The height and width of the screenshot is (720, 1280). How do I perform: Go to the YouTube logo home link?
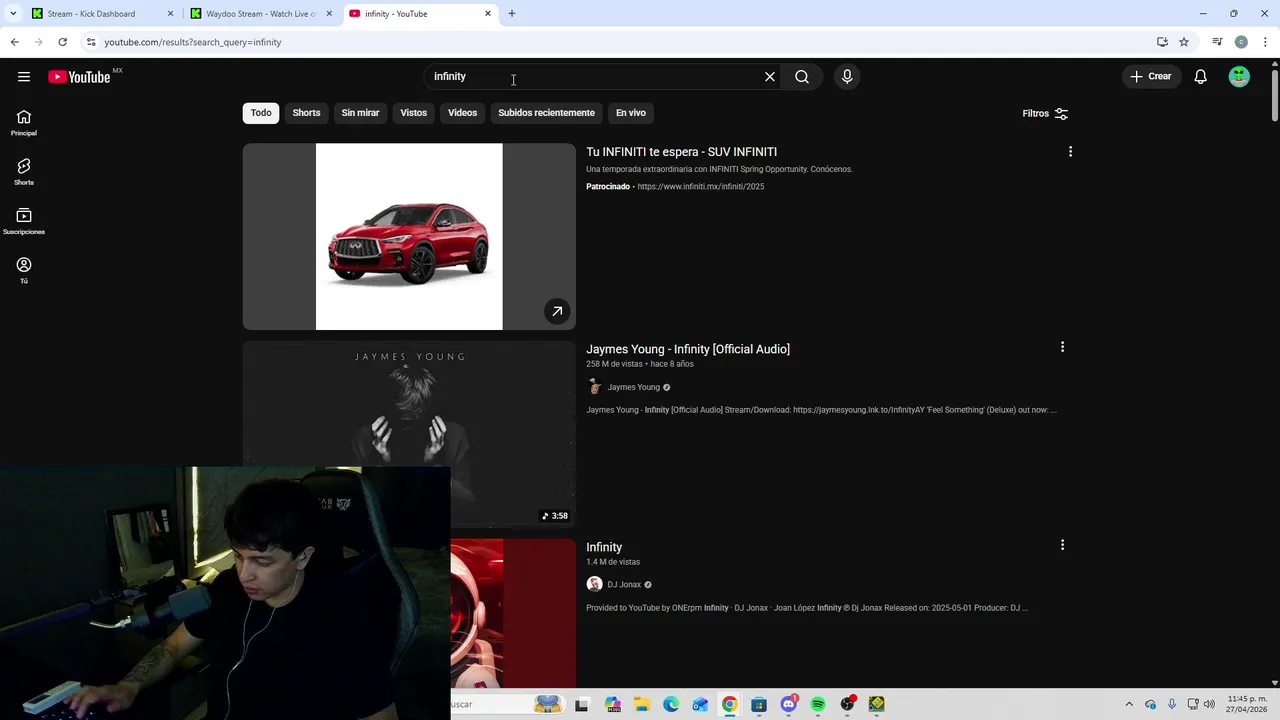pos(79,77)
